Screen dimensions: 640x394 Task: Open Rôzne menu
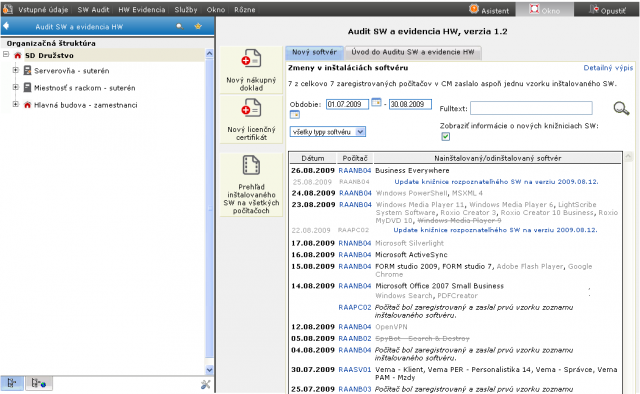click(244, 9)
